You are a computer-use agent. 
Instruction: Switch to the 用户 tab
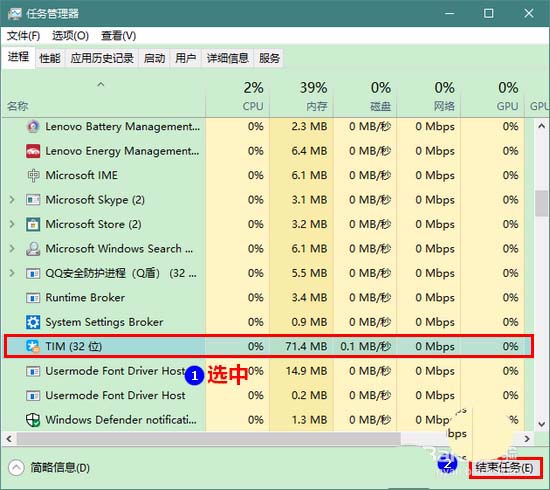click(x=186, y=58)
